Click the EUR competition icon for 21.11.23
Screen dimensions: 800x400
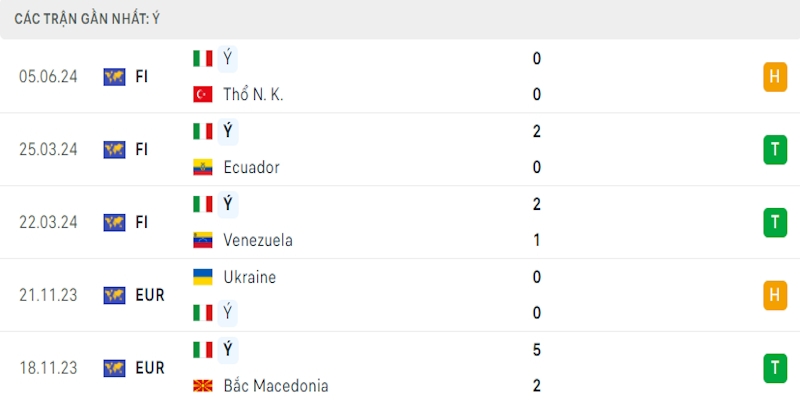114,295
